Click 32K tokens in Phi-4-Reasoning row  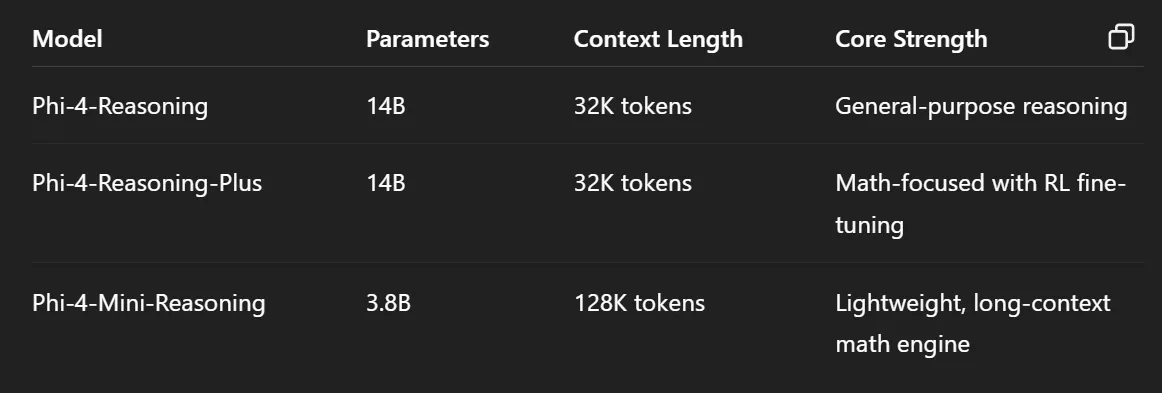click(x=633, y=106)
